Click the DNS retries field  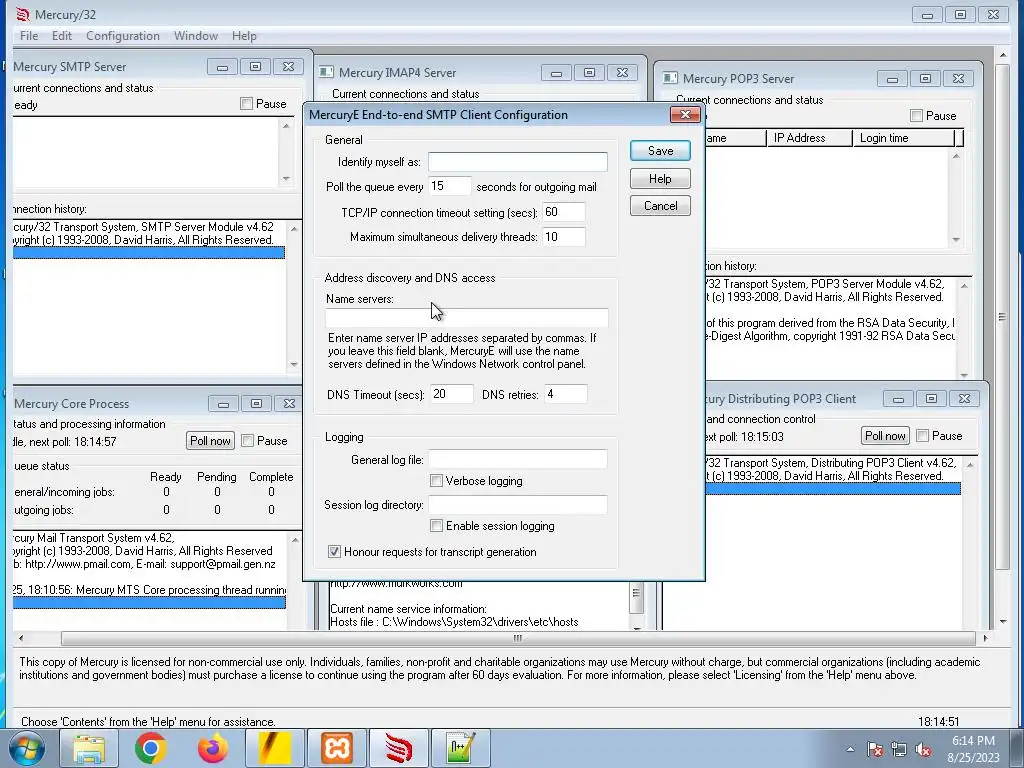(x=566, y=394)
